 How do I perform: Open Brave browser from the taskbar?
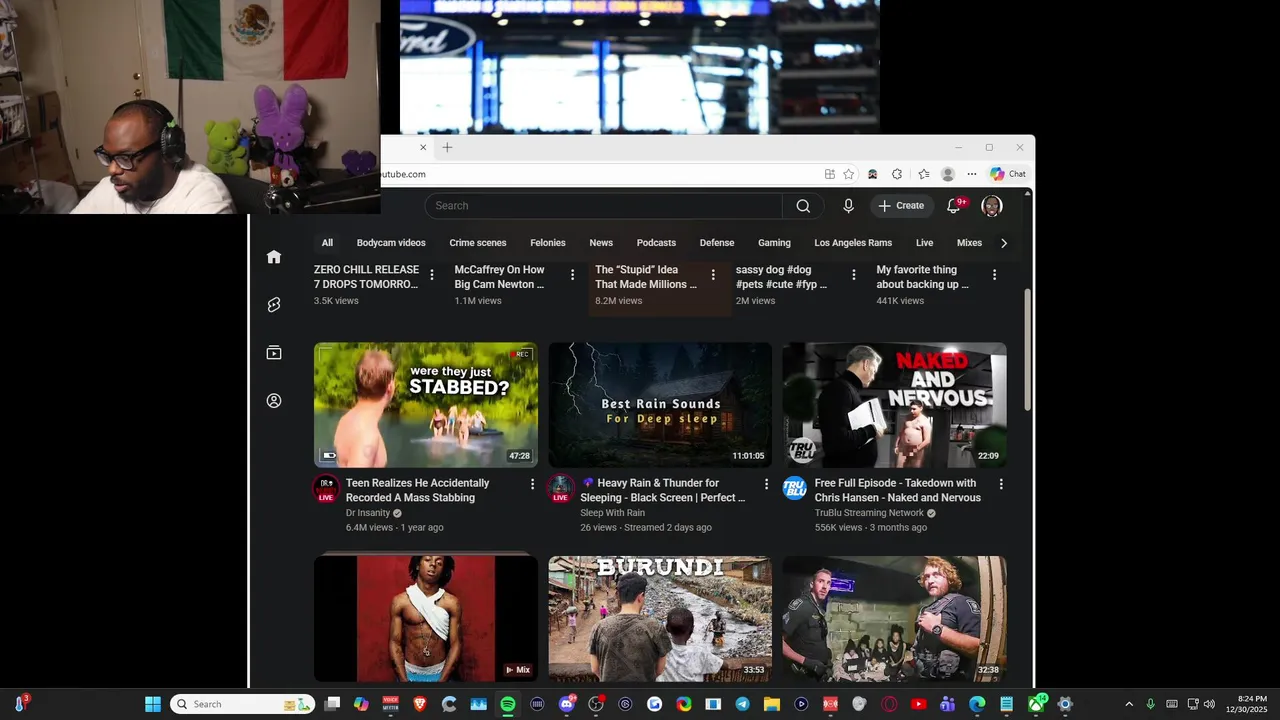click(x=420, y=704)
